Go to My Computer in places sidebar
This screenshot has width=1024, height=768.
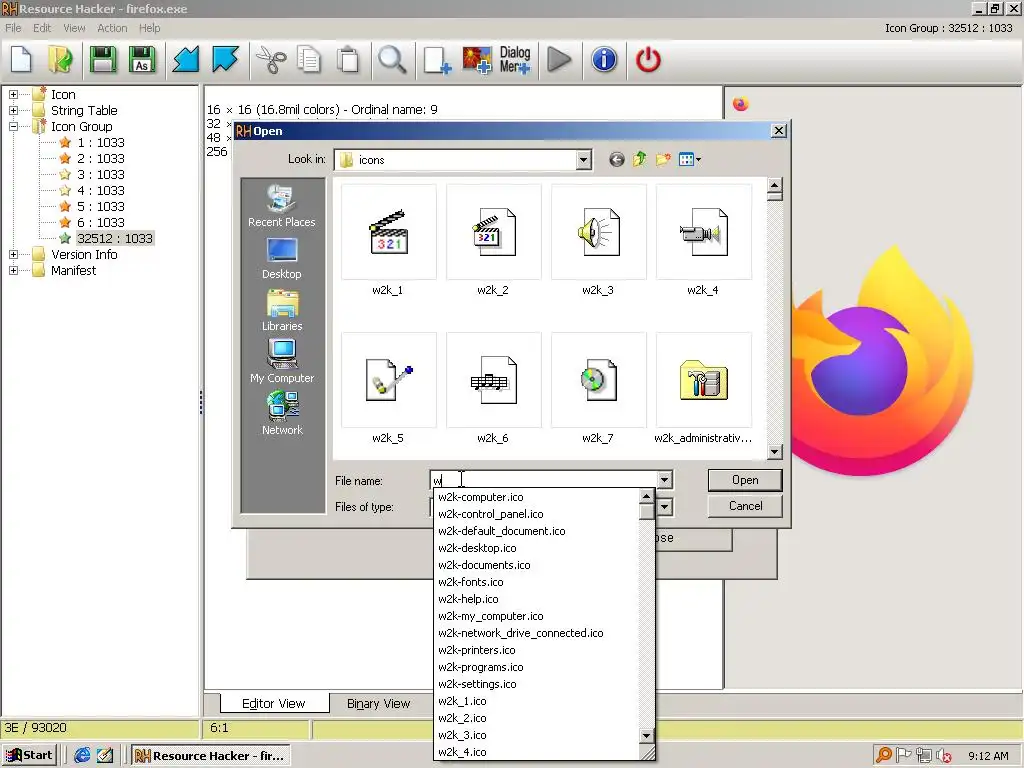point(281,362)
